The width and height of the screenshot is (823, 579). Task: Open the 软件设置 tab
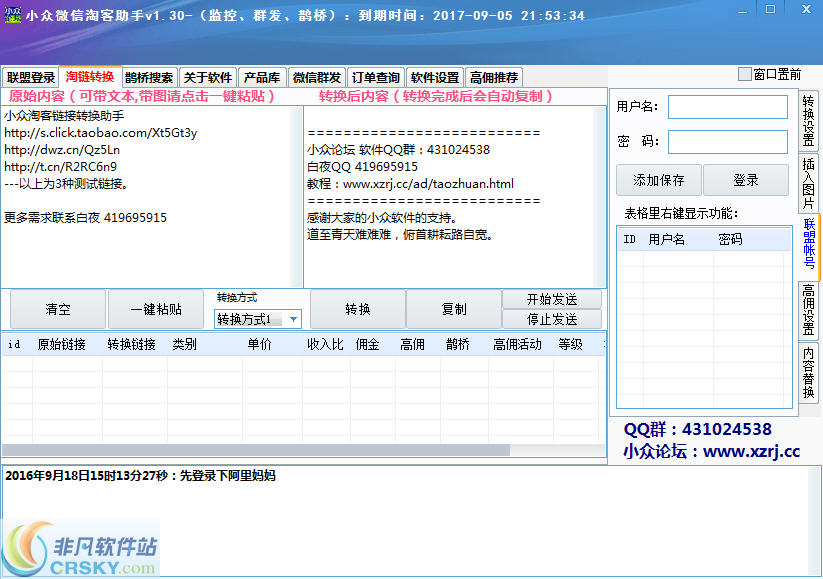pos(434,77)
